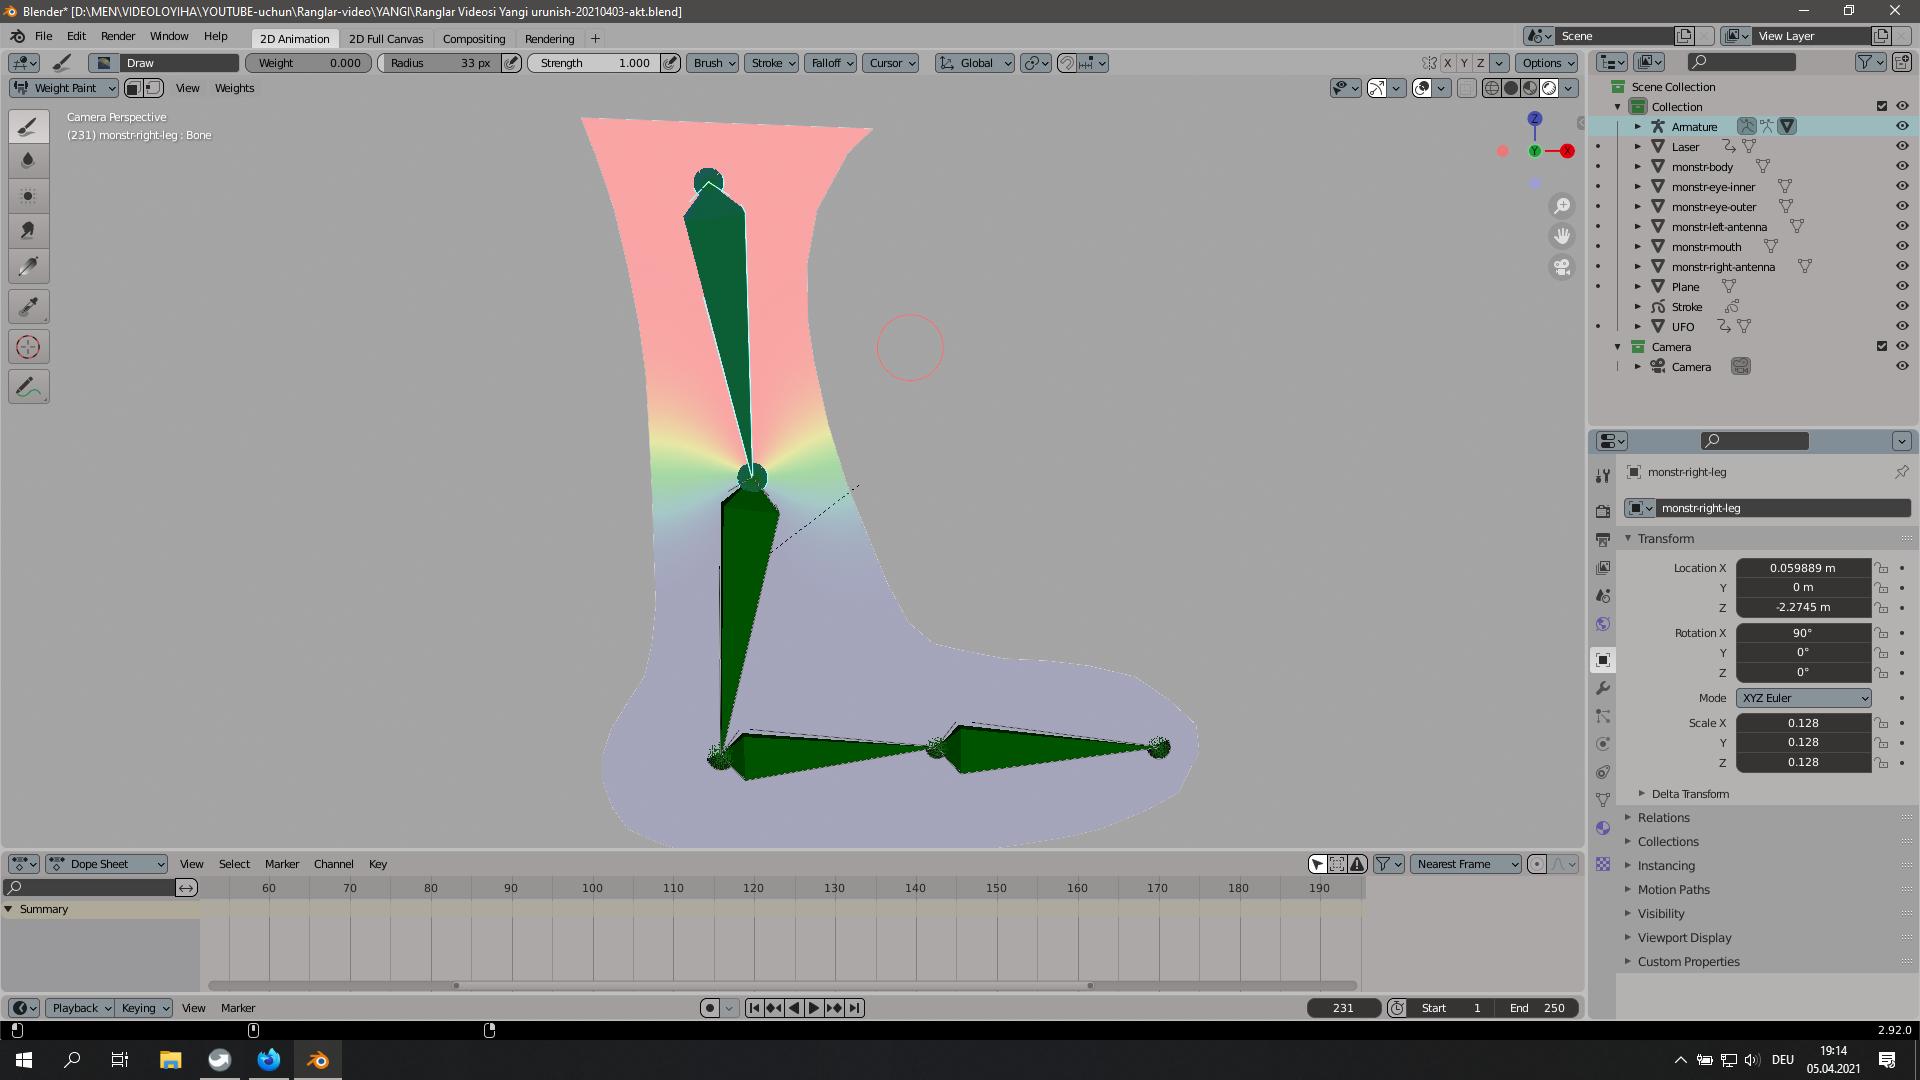This screenshot has width=1920, height=1080.
Task: Uncheck the Camera collection checkbox
Action: (1881, 346)
